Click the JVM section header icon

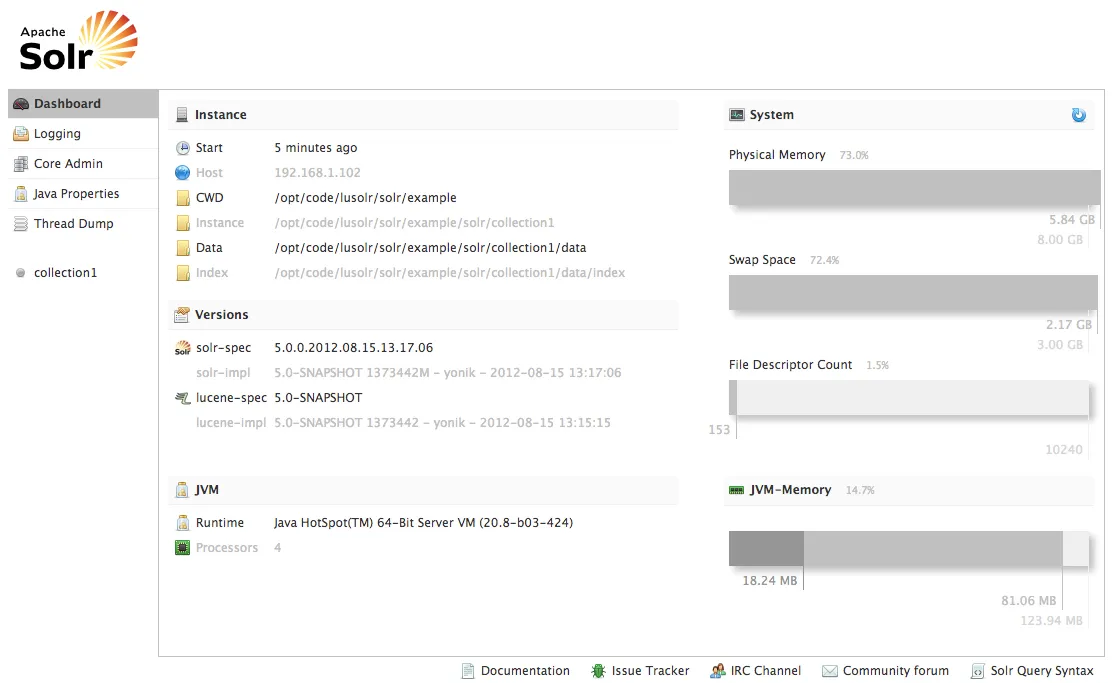pos(182,490)
